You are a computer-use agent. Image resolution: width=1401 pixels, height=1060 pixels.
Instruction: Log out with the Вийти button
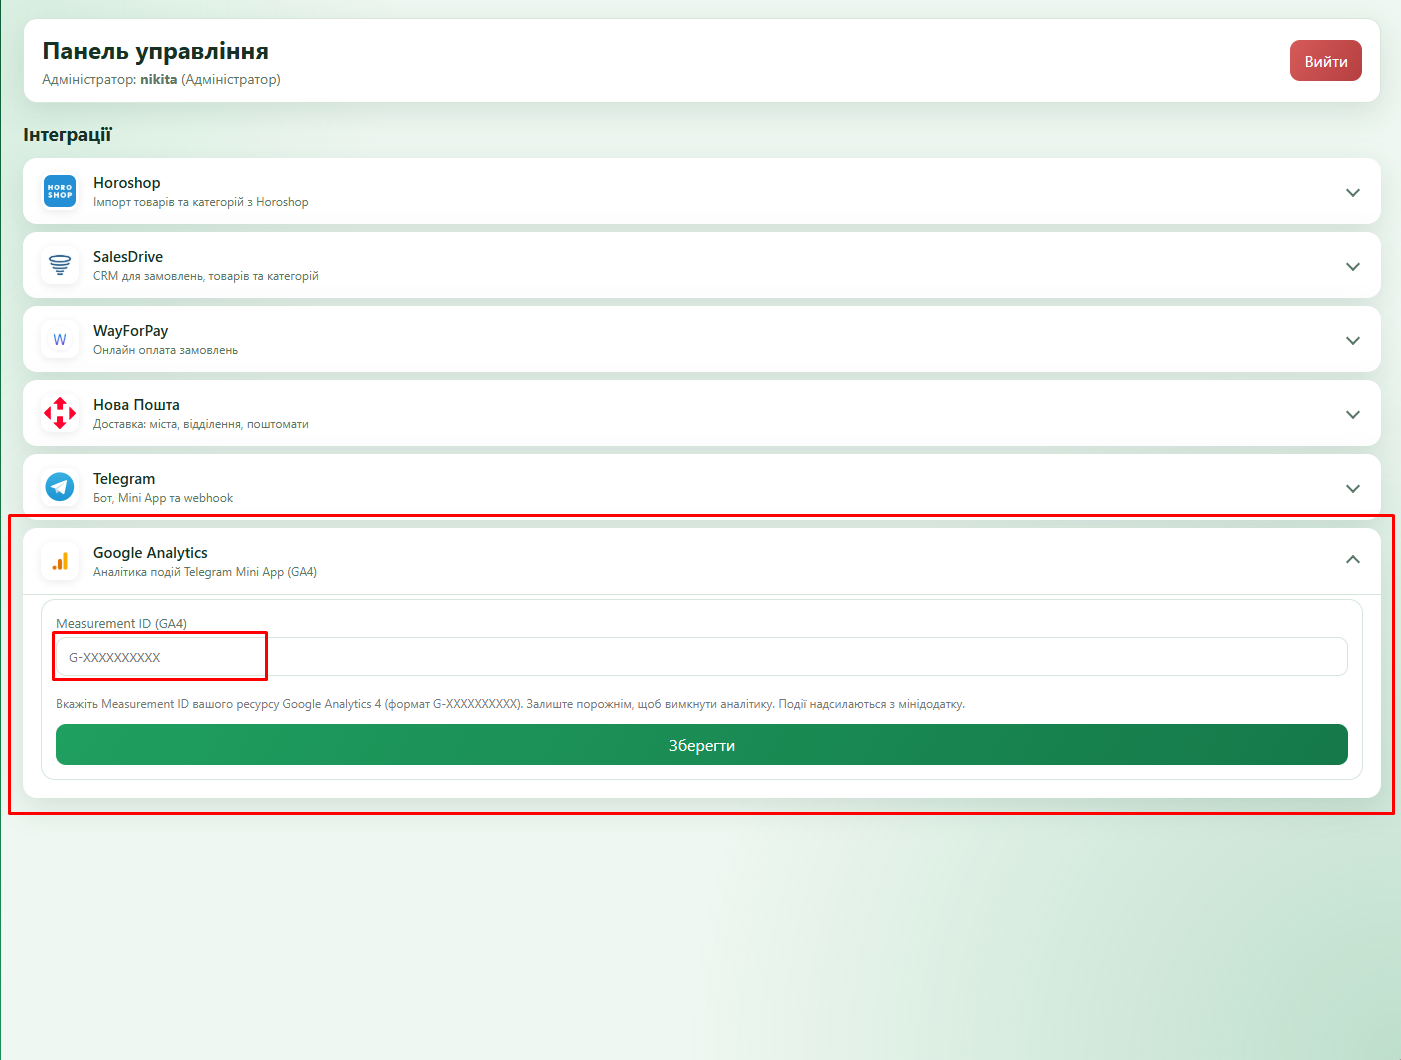1326,61
